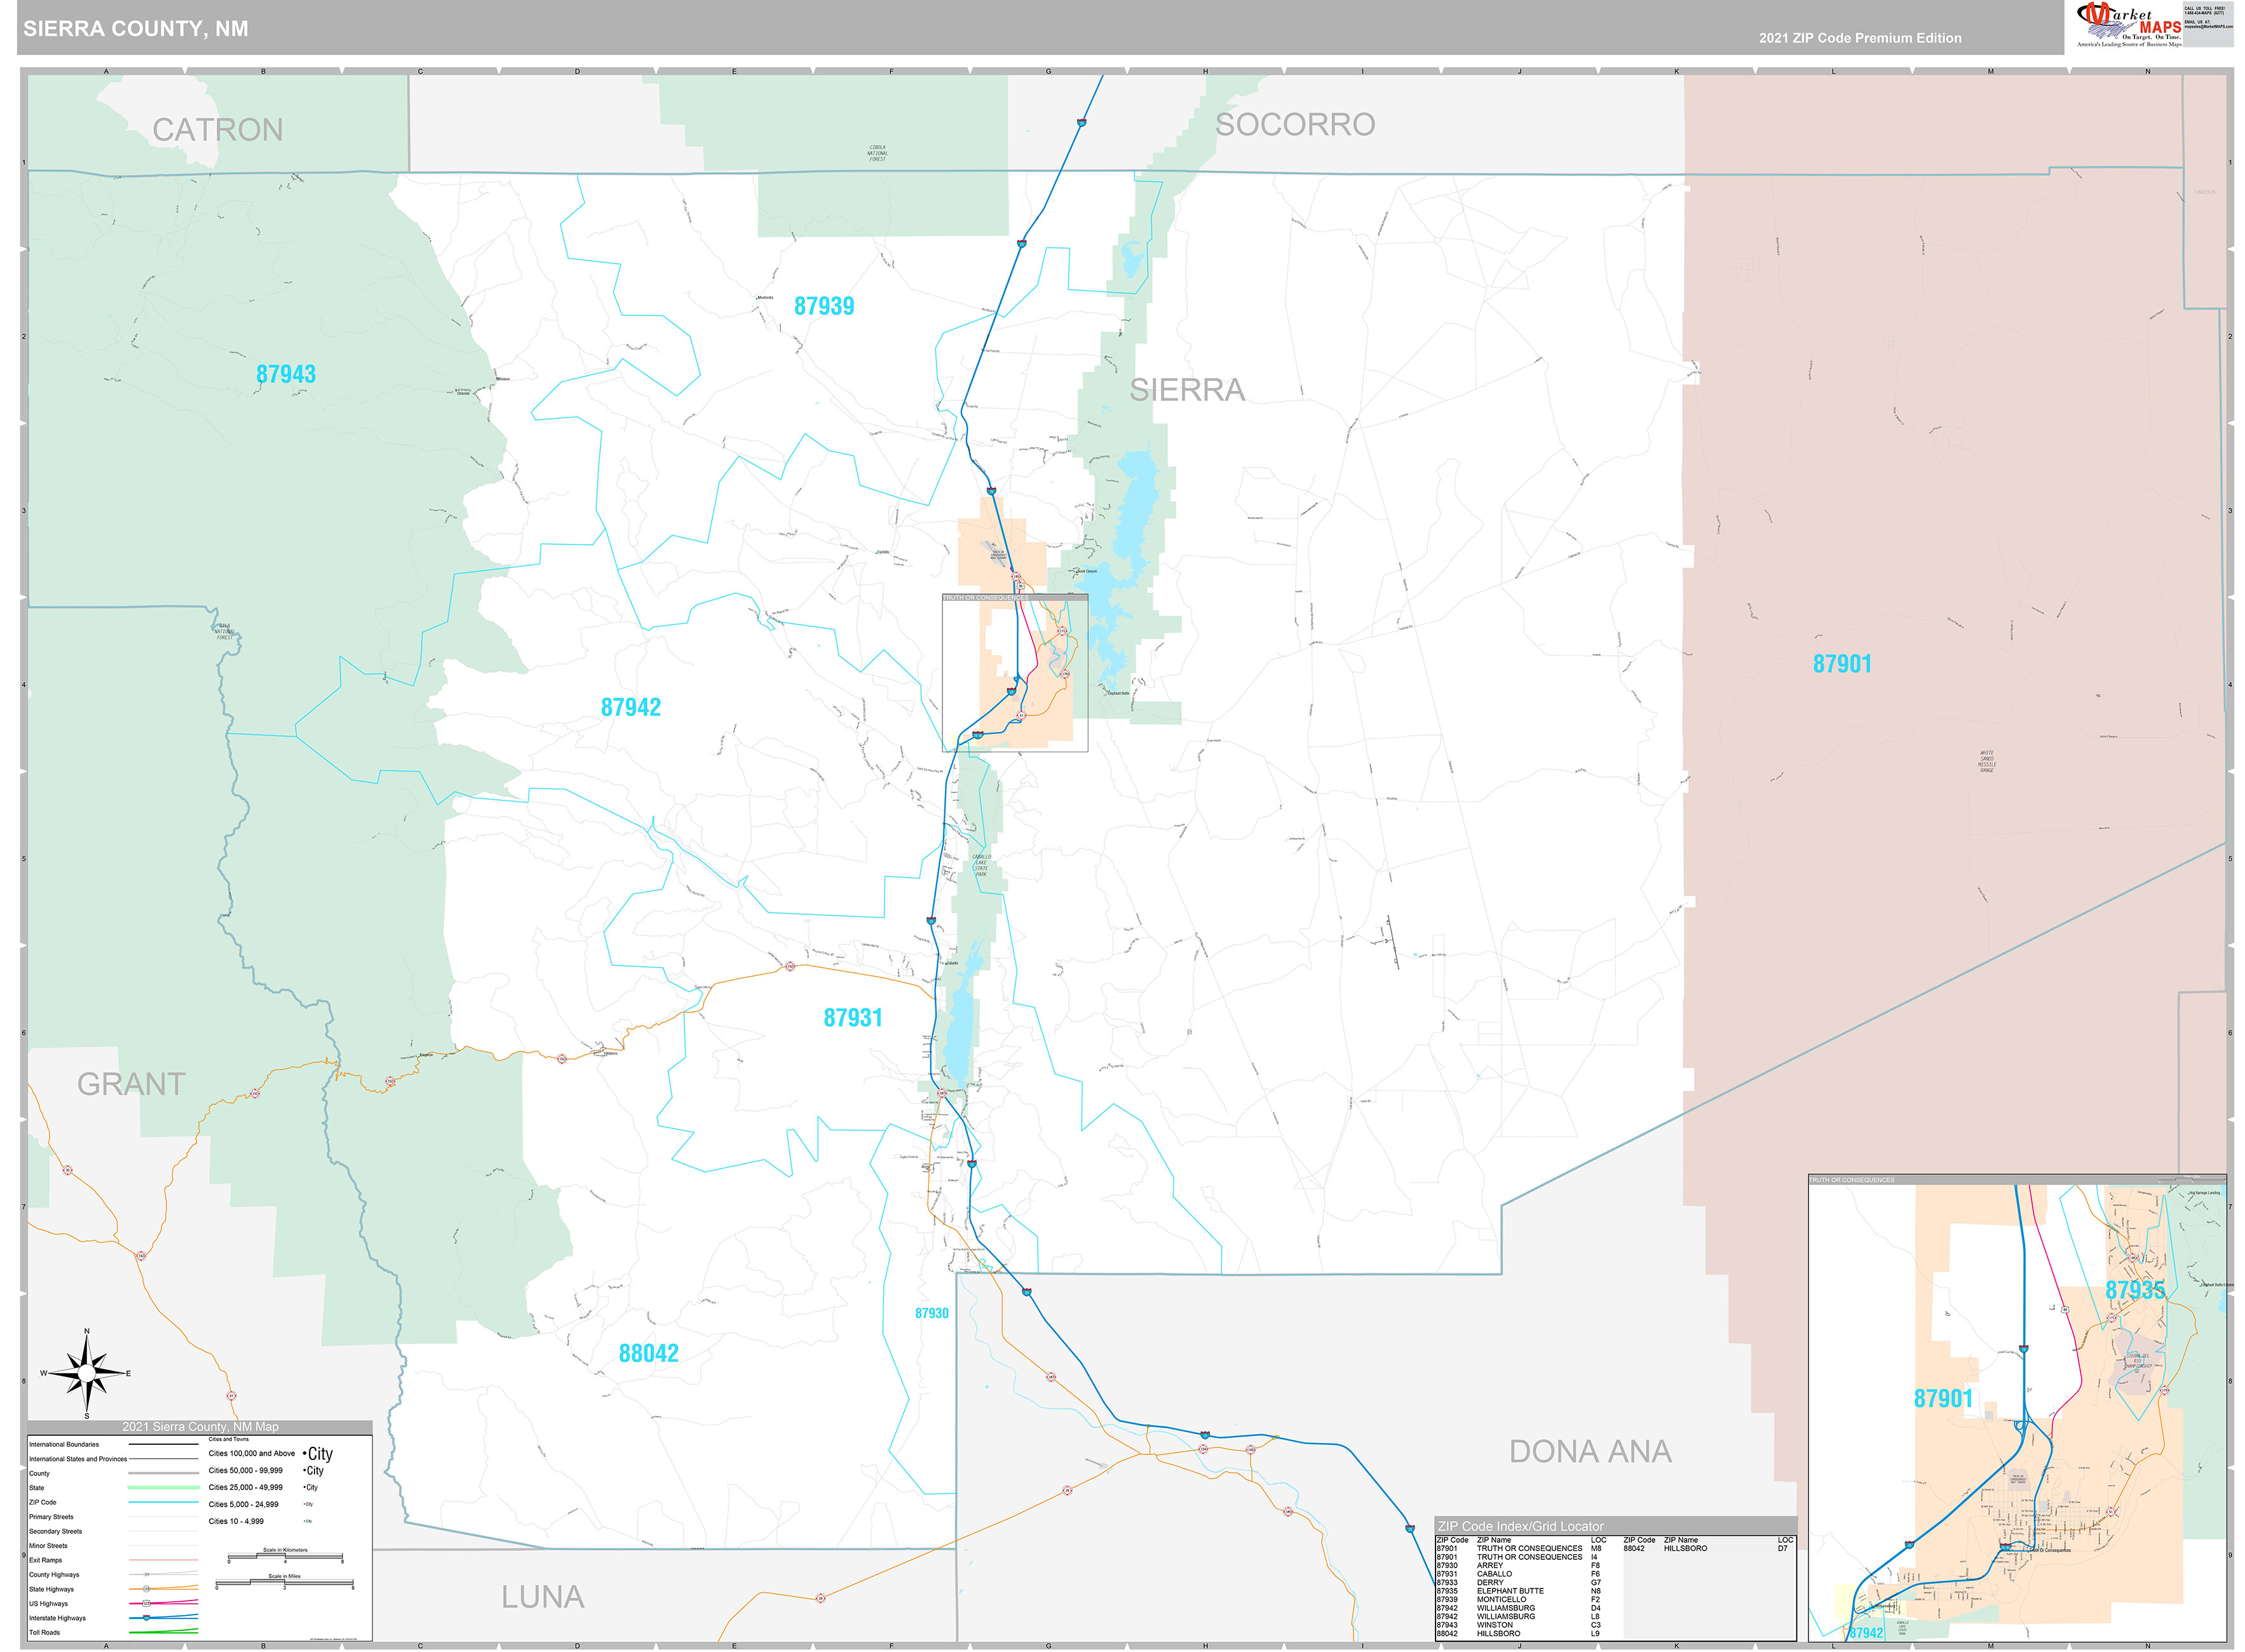Click the green Toll Roads line sample
The image size is (2245, 1652).
pyautogui.click(x=163, y=1631)
